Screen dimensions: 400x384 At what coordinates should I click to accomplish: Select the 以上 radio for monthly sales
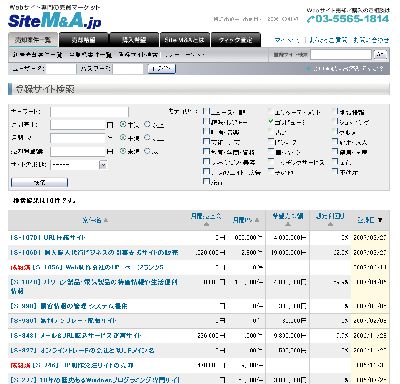pos(147,124)
